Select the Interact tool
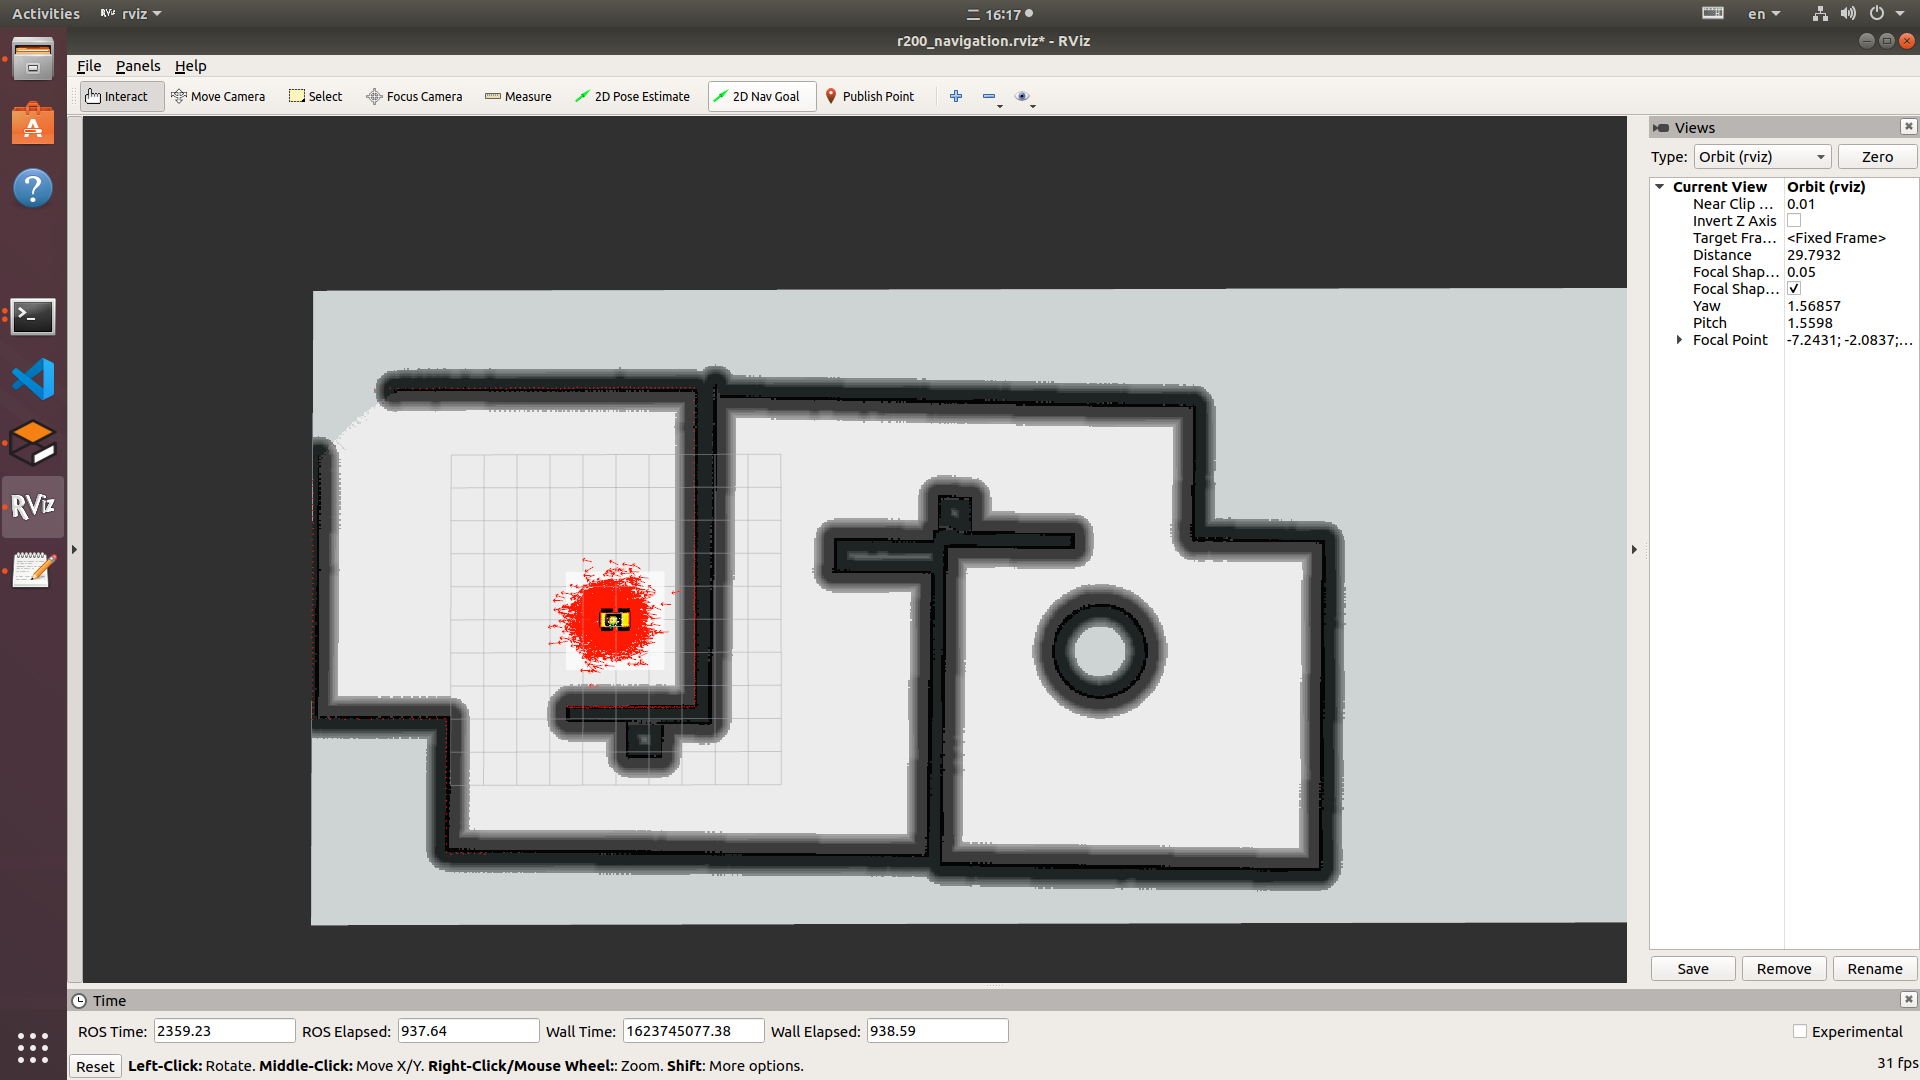Image resolution: width=1920 pixels, height=1080 pixels. tap(121, 96)
